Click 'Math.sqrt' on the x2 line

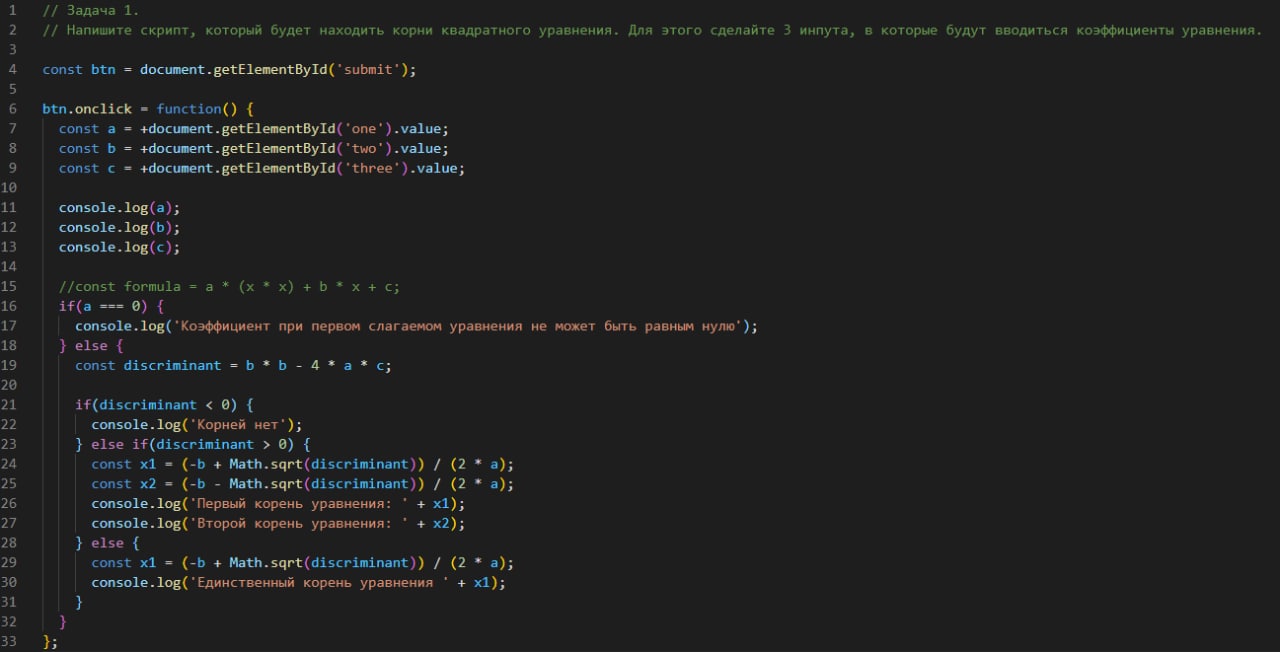pyautogui.click(x=266, y=484)
